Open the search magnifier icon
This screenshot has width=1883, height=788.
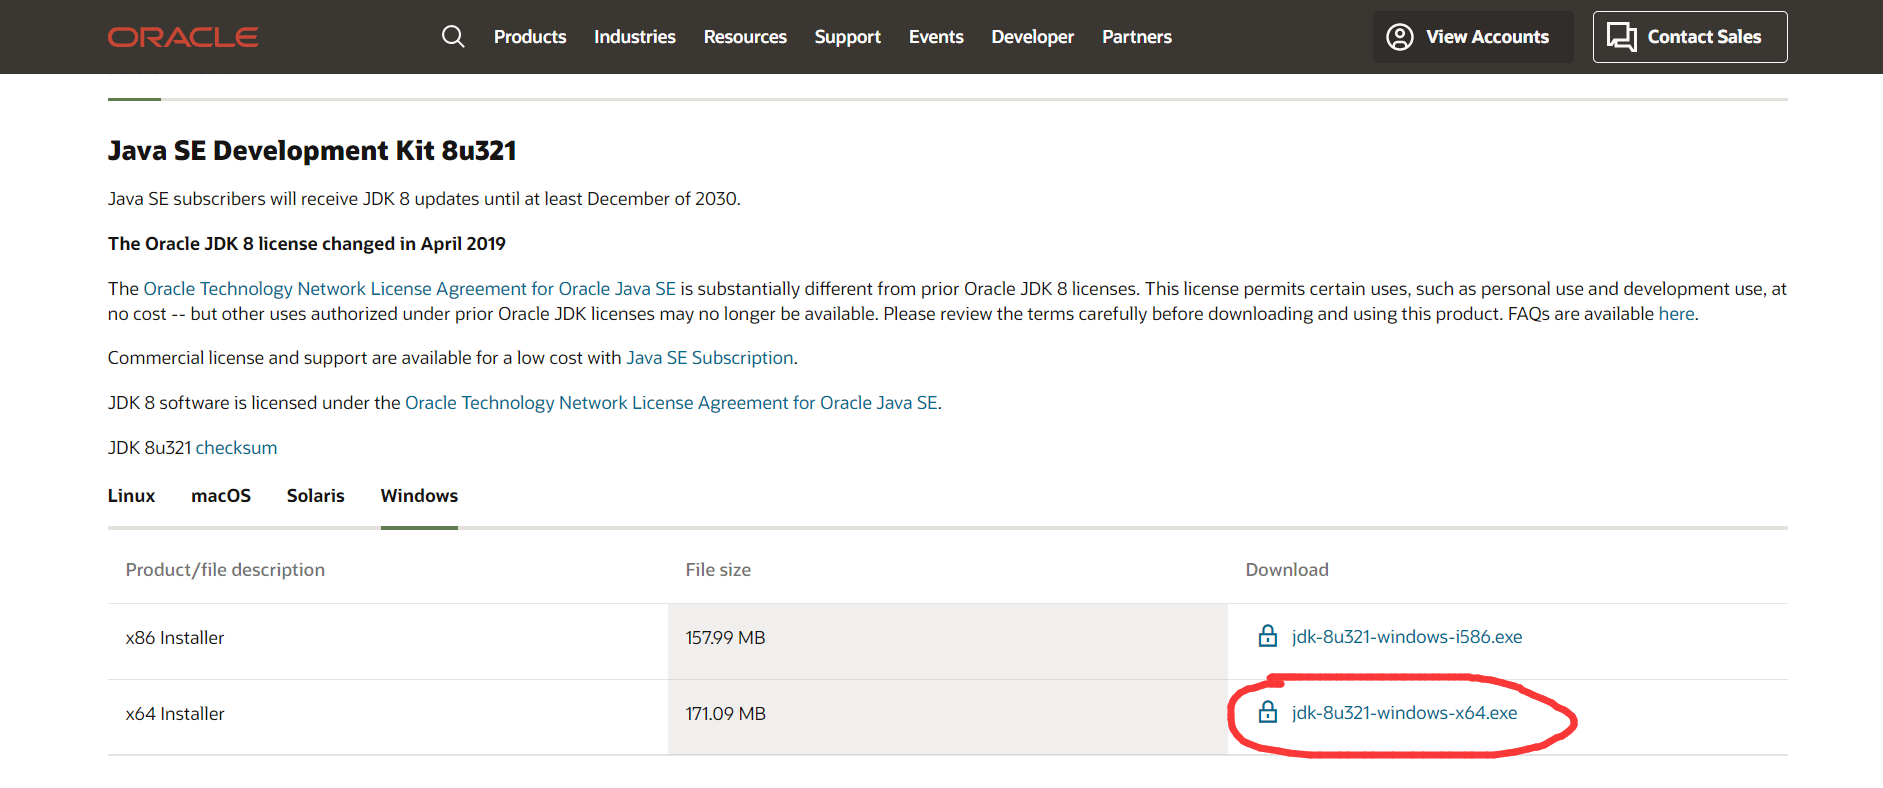click(453, 37)
